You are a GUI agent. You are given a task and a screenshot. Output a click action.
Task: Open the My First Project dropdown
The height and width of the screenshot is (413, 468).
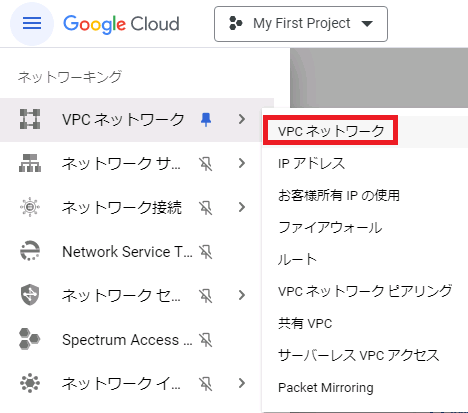point(301,24)
